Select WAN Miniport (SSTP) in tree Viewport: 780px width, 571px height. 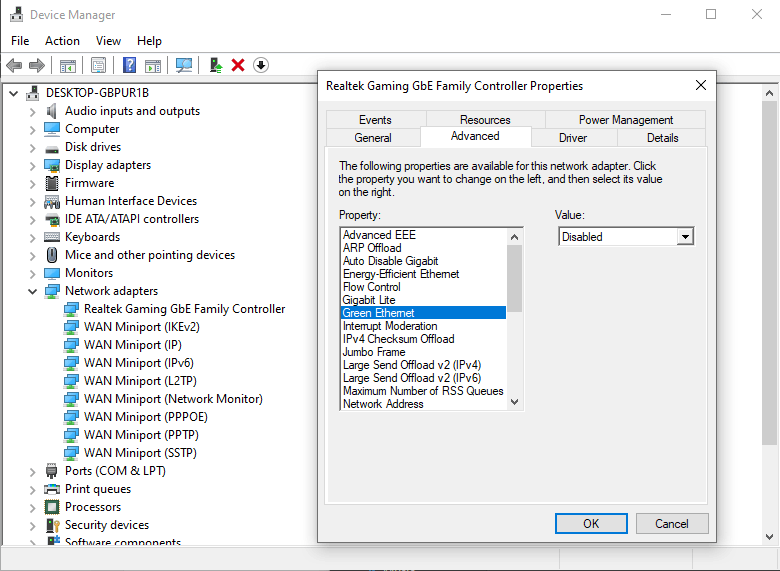tap(140, 453)
